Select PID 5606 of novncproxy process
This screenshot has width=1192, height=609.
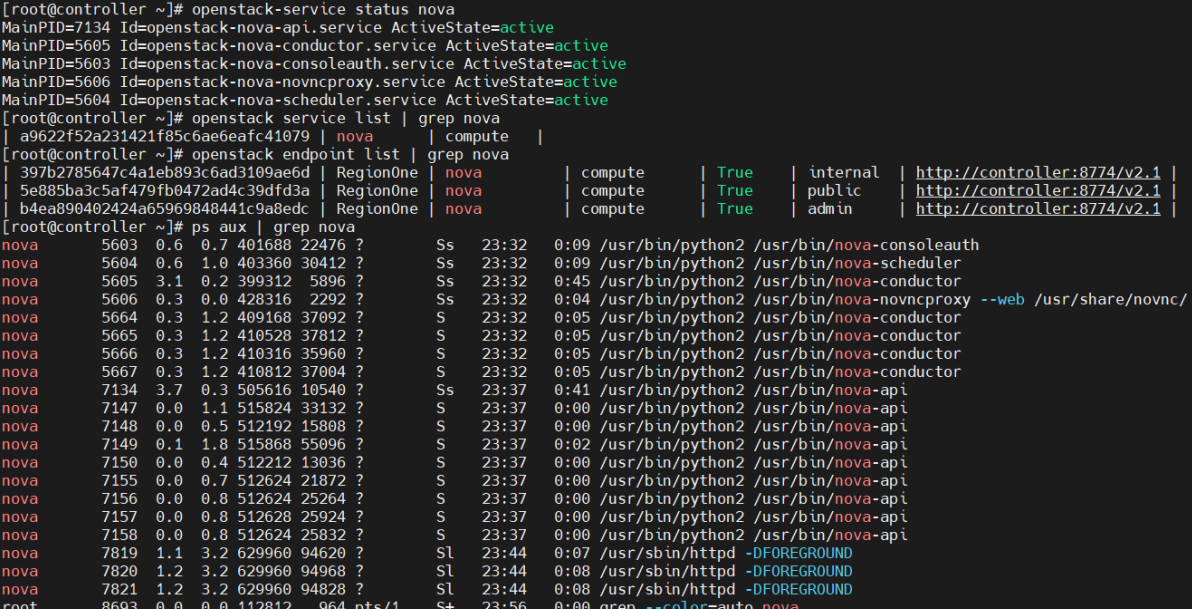click(x=119, y=300)
